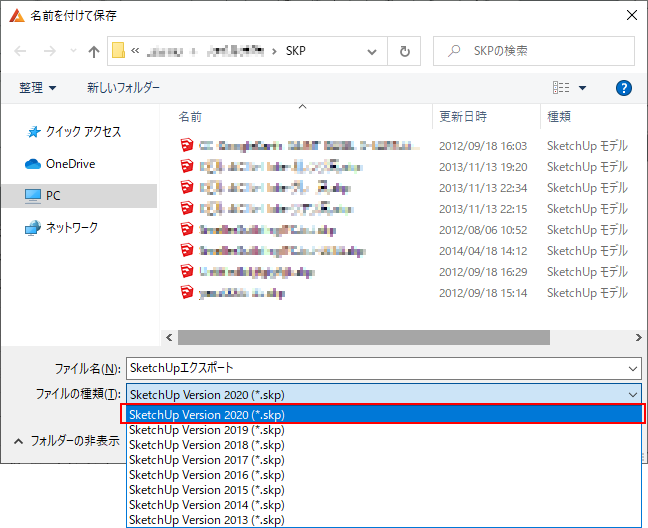Click the application logo in title bar
The image size is (648, 528).
[x=17, y=16]
